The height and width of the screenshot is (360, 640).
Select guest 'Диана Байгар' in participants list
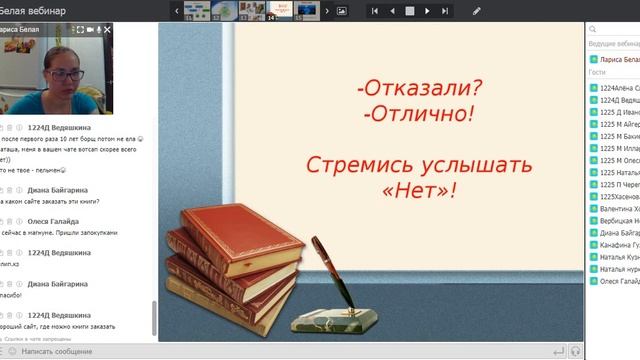[615, 233]
